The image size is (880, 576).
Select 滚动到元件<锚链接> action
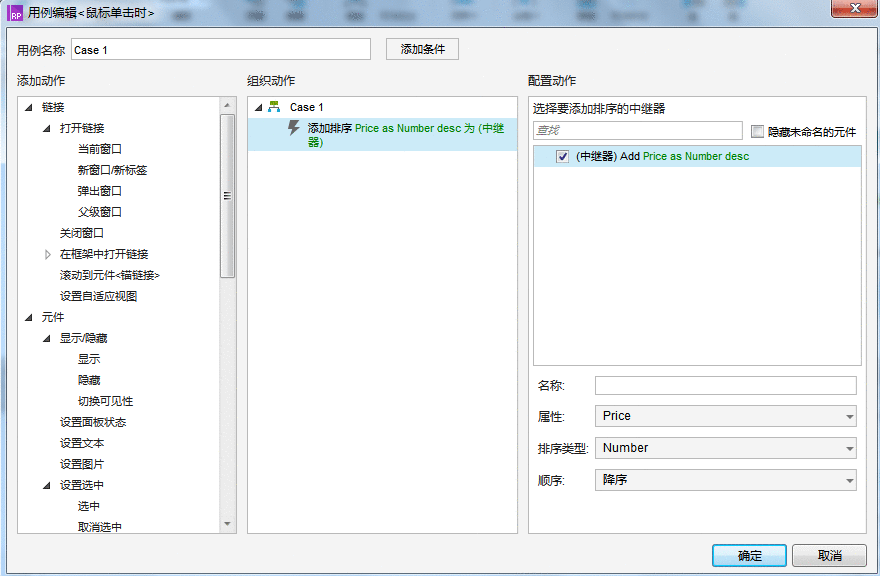(x=109, y=275)
